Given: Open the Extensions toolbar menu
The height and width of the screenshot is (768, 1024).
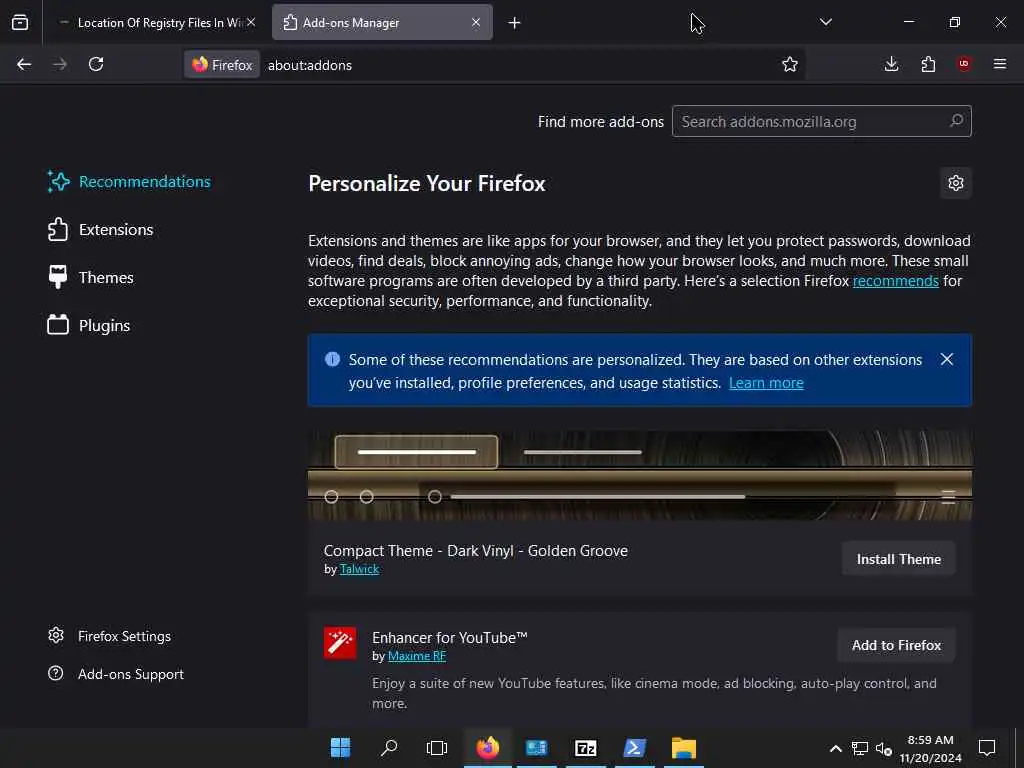Looking at the screenshot, I should point(928,64).
